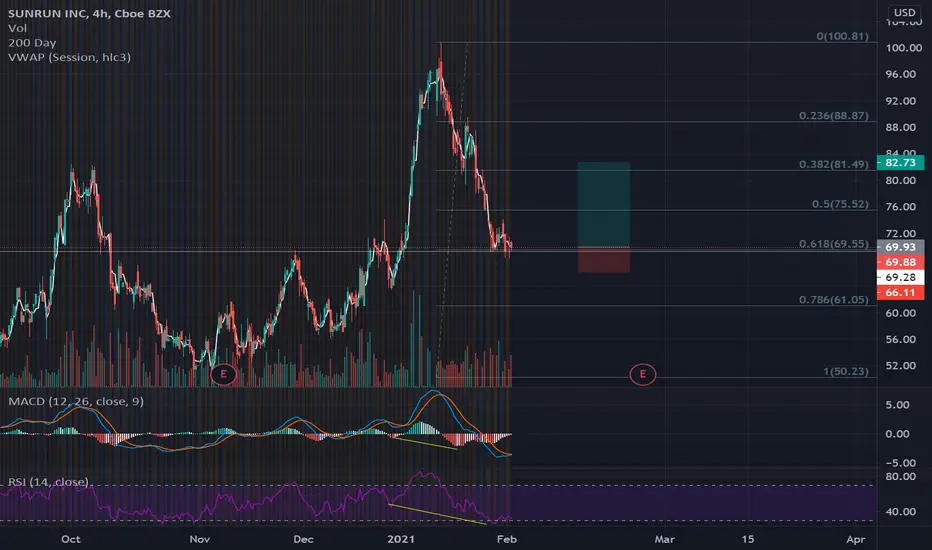Click the Fibonacci 1(50.23) level label

tap(845, 372)
